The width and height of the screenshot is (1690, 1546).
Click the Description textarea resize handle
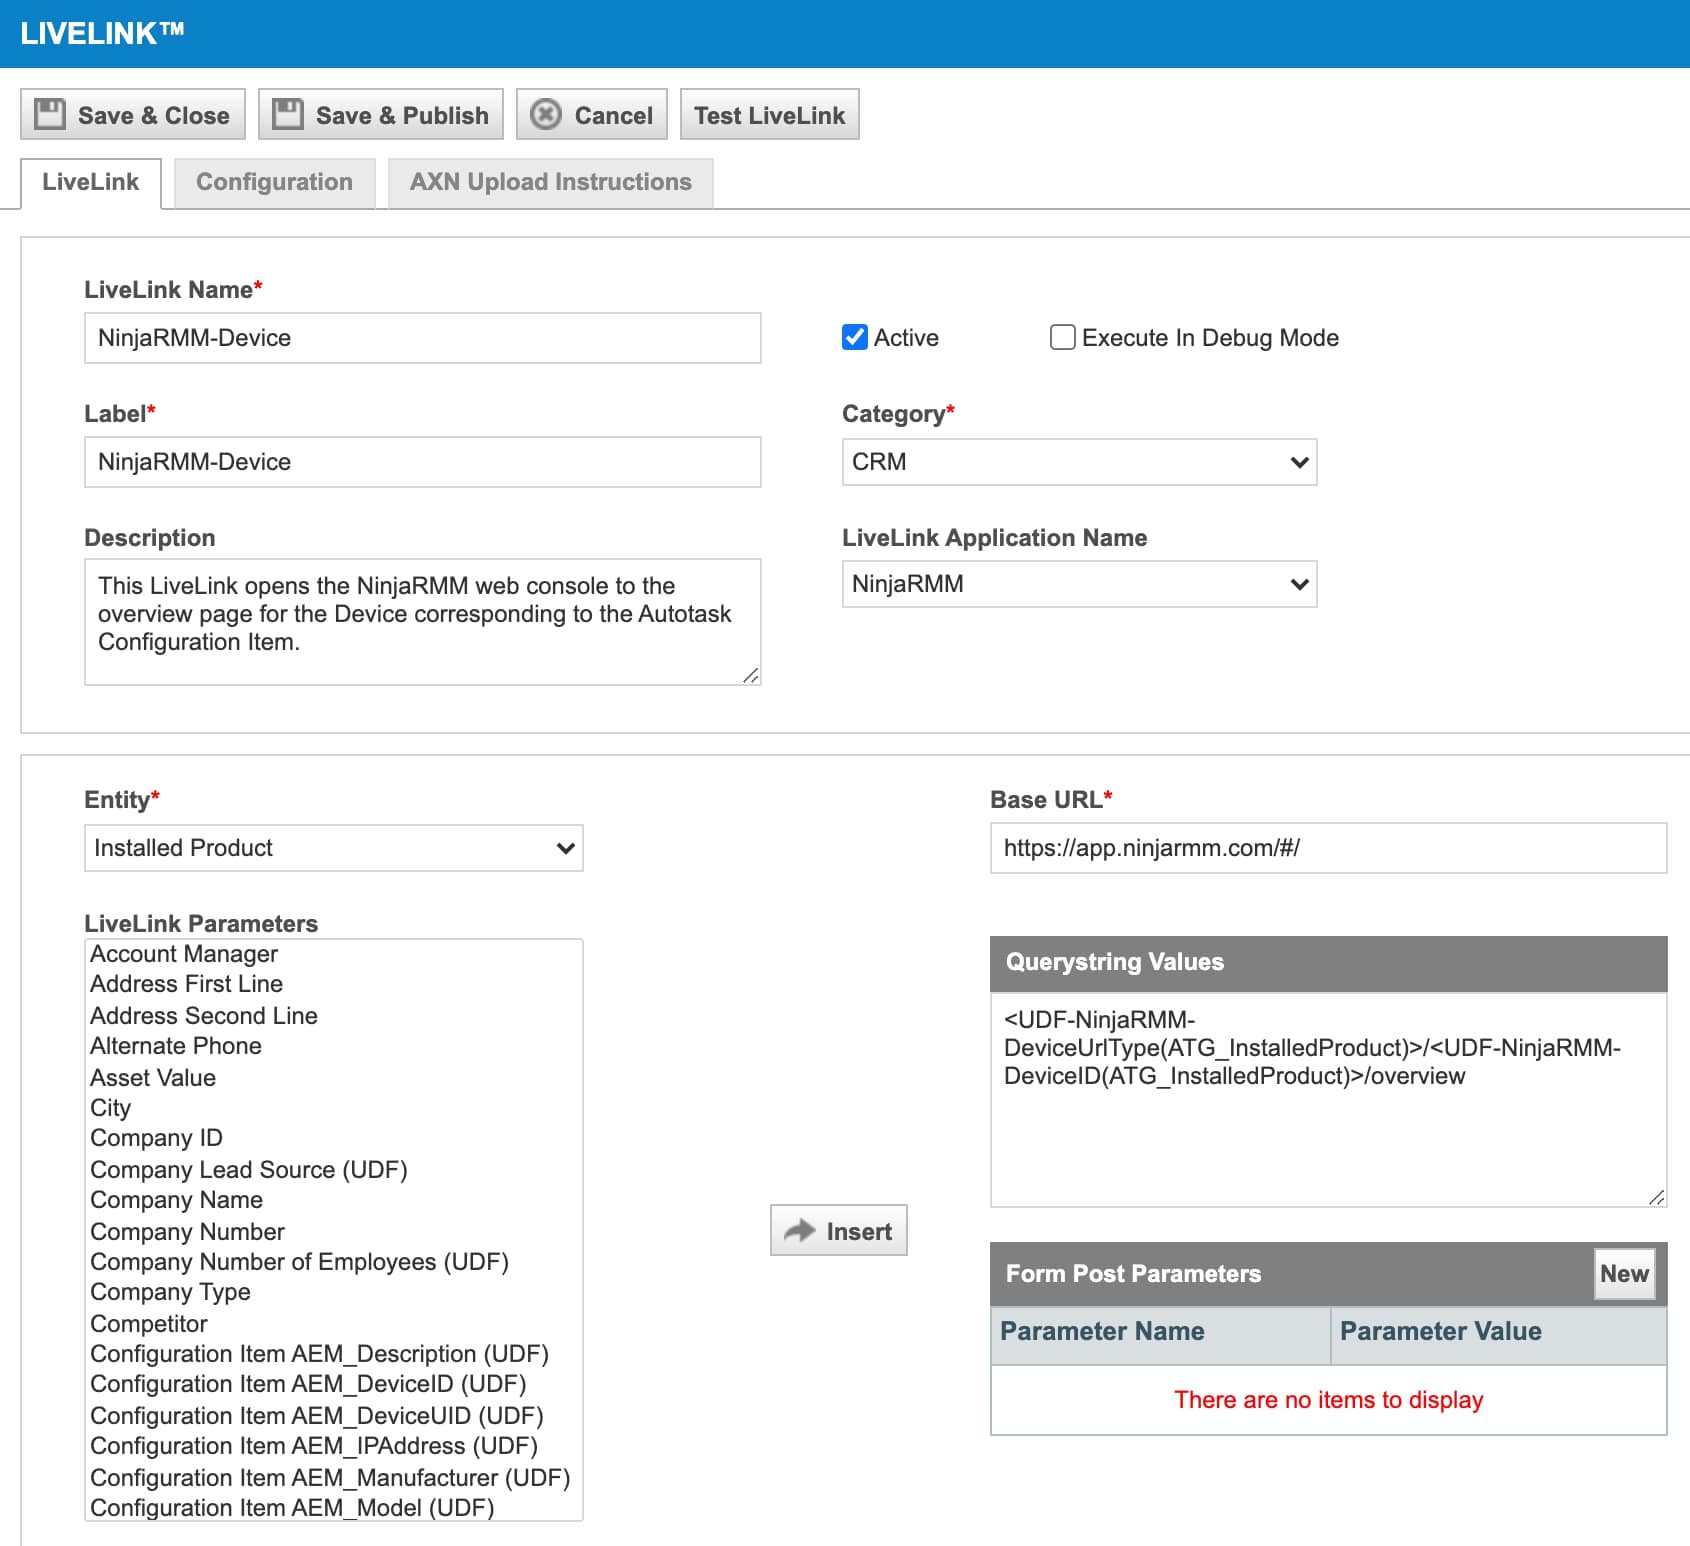(751, 676)
